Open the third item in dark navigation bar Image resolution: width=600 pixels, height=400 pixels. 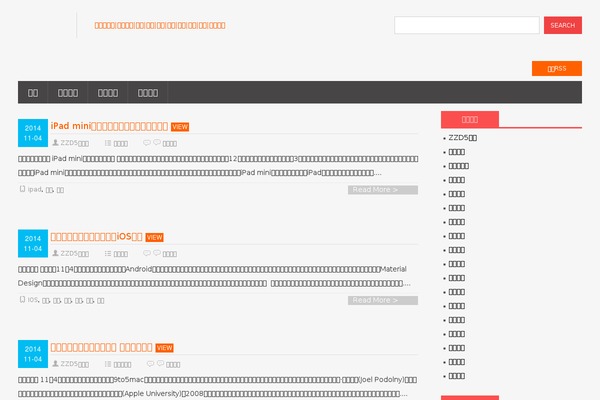click(x=108, y=93)
